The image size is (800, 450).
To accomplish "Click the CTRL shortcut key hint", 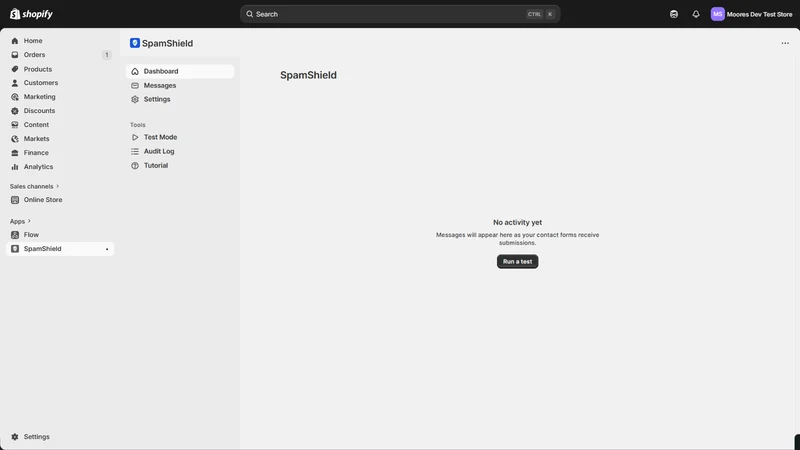I will click(534, 14).
